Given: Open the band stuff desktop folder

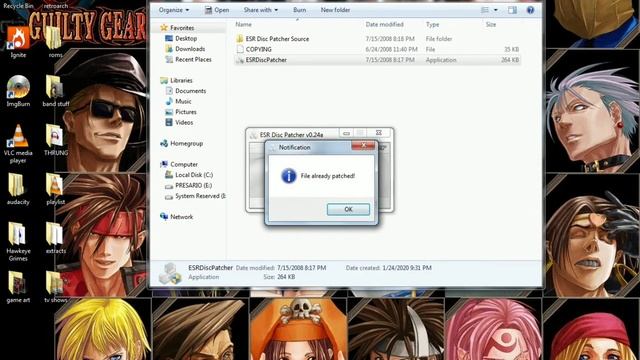Looking at the screenshot, I should click(55, 91).
